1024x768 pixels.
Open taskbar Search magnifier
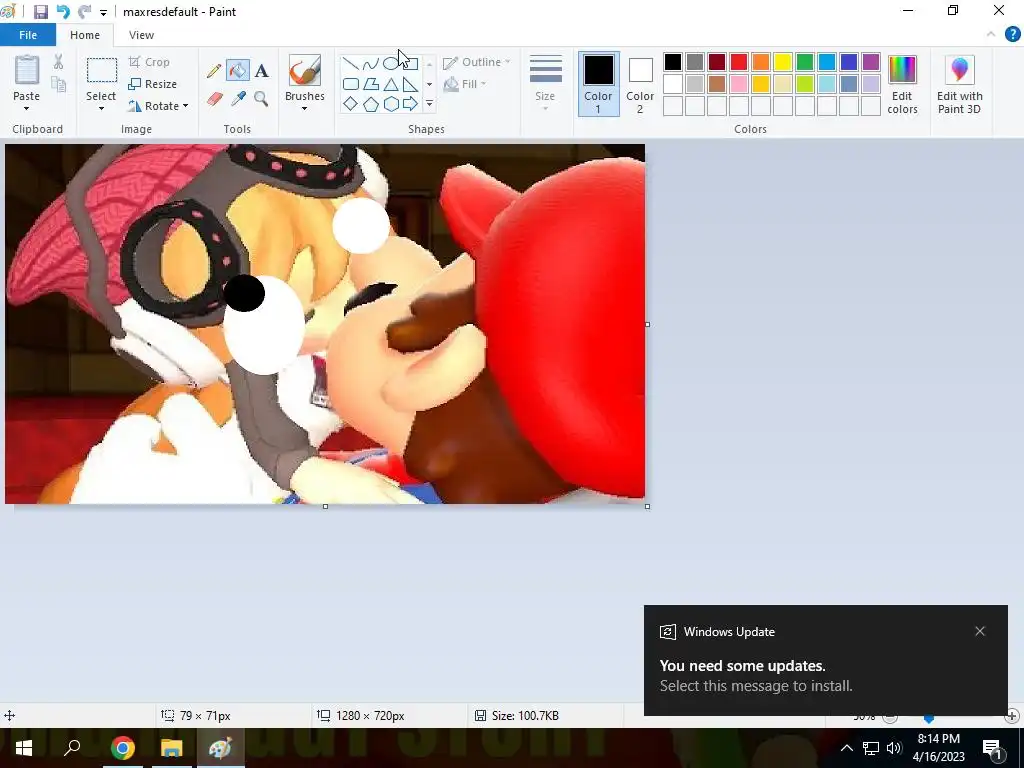point(72,748)
